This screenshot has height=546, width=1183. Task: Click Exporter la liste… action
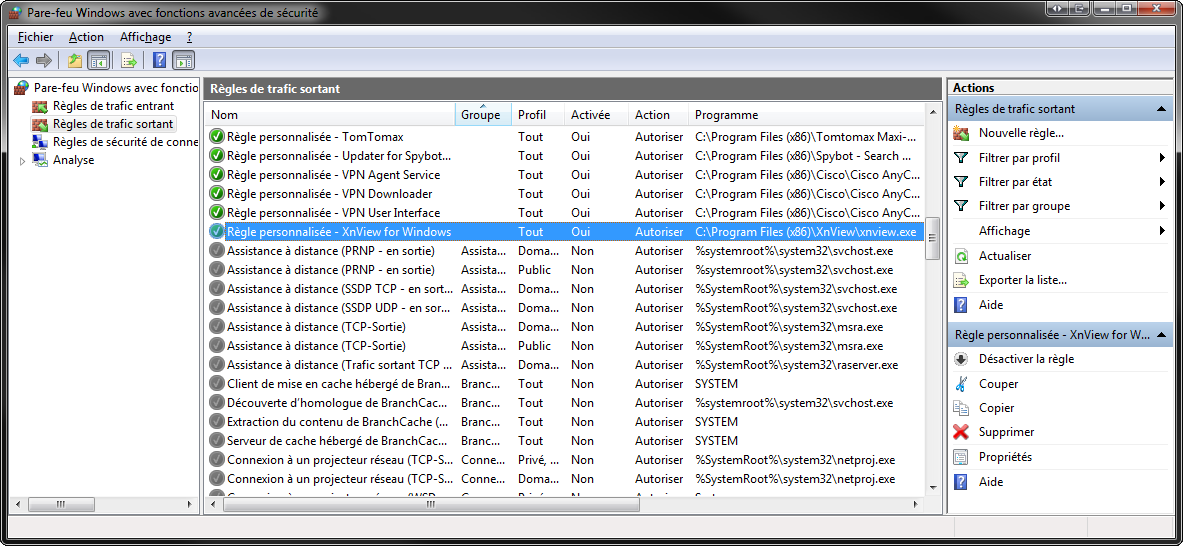(x=1022, y=280)
